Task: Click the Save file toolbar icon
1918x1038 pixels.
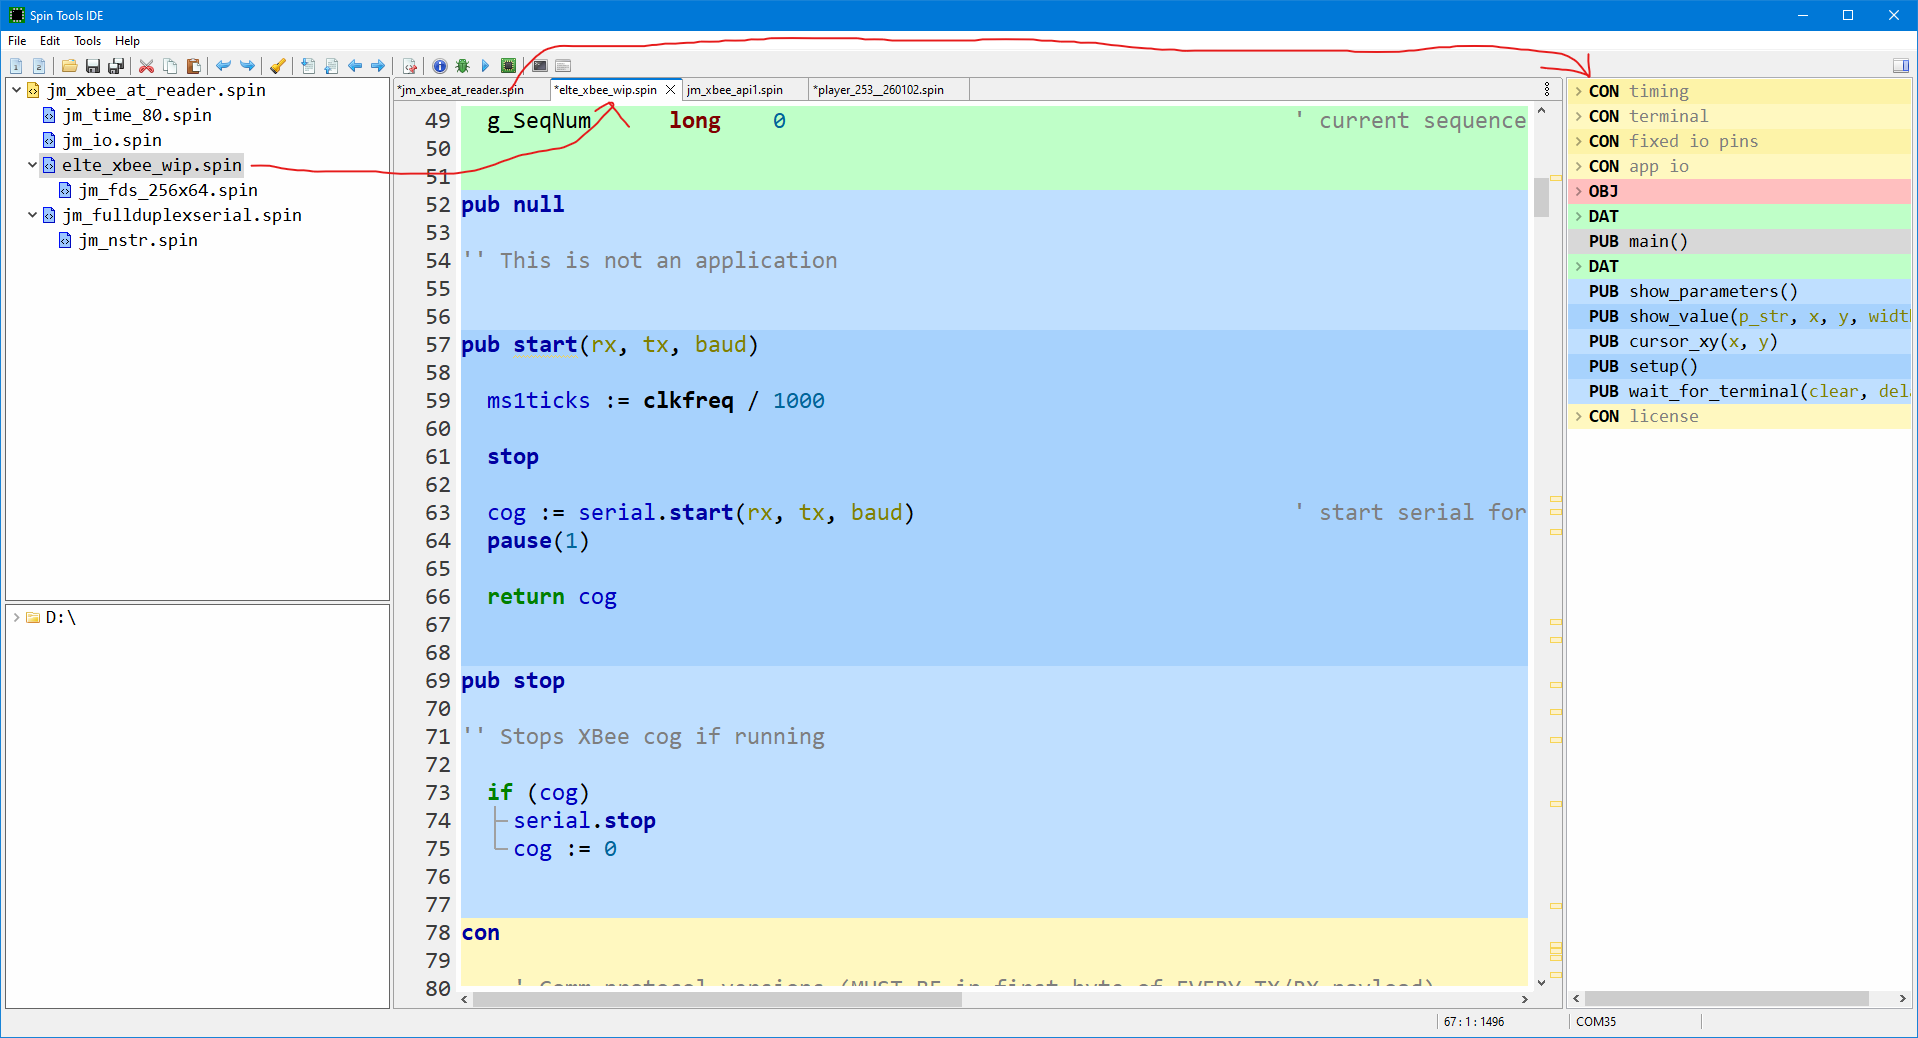Action: [x=93, y=66]
